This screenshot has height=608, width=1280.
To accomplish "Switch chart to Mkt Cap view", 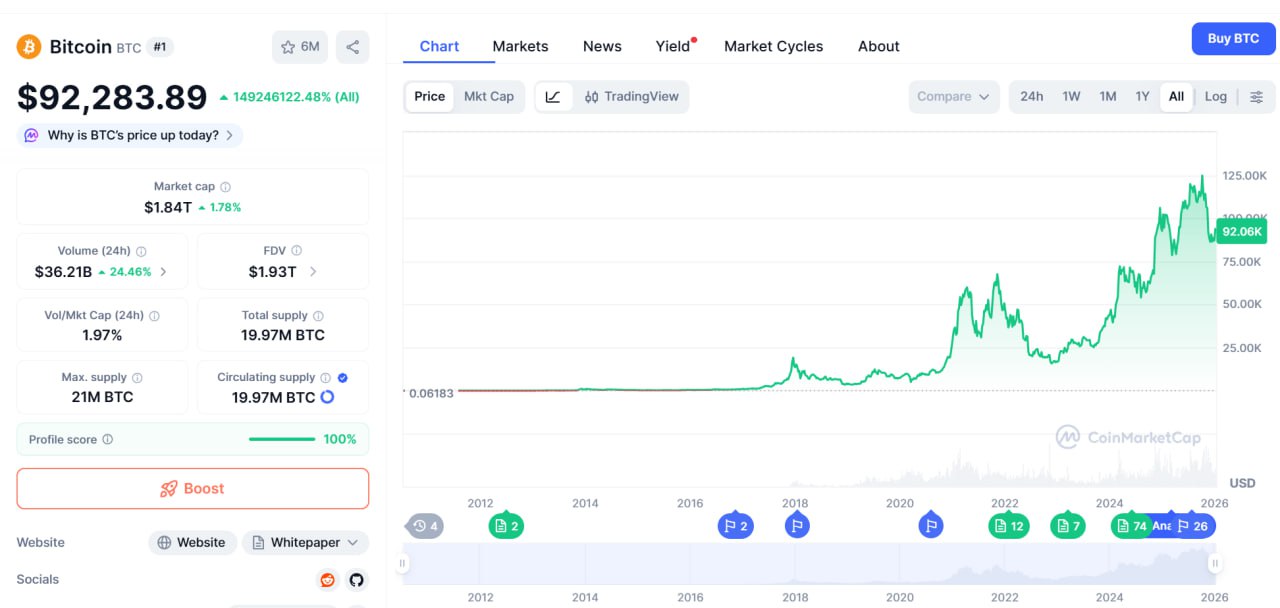I will click(489, 97).
